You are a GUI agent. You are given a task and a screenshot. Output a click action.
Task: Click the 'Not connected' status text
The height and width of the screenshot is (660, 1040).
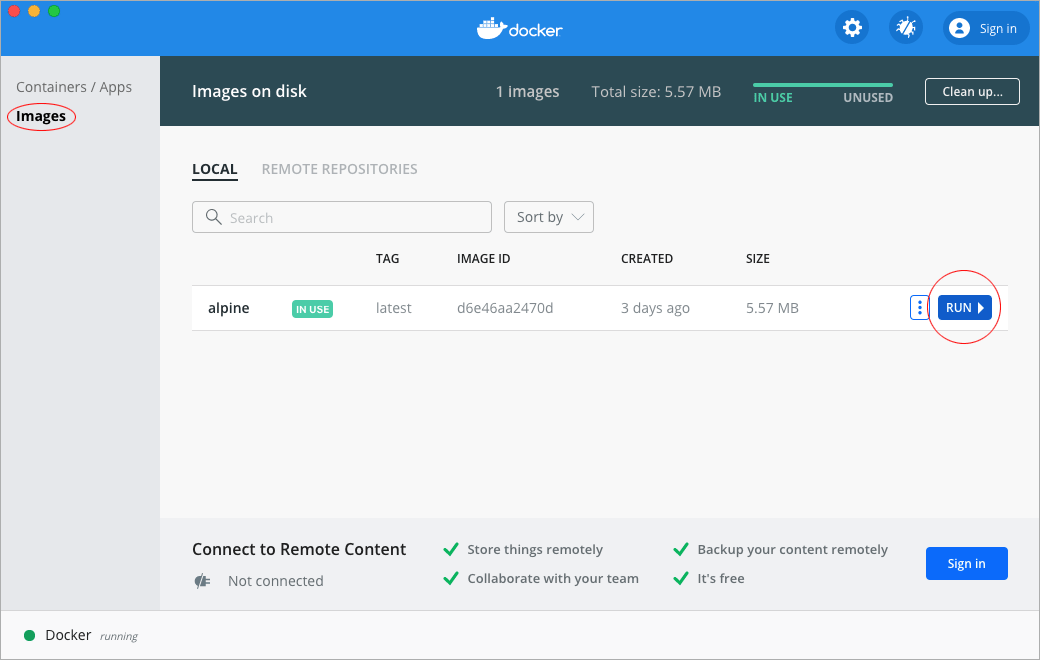pos(276,581)
